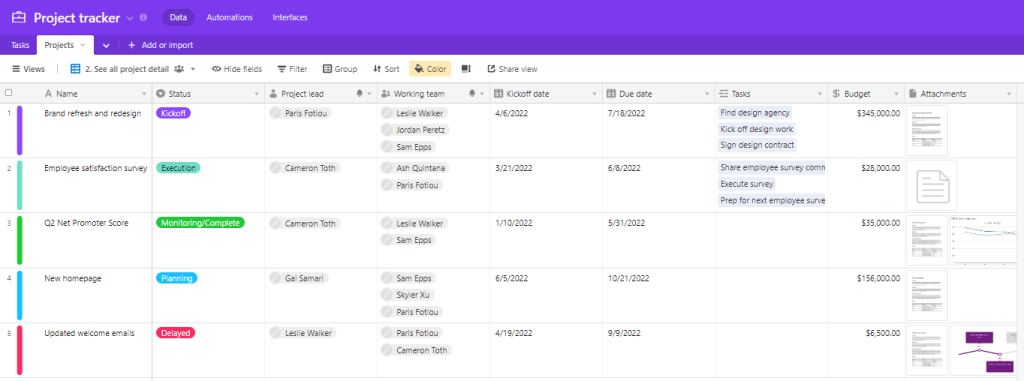Open the Interfaces tab

click(x=290, y=18)
